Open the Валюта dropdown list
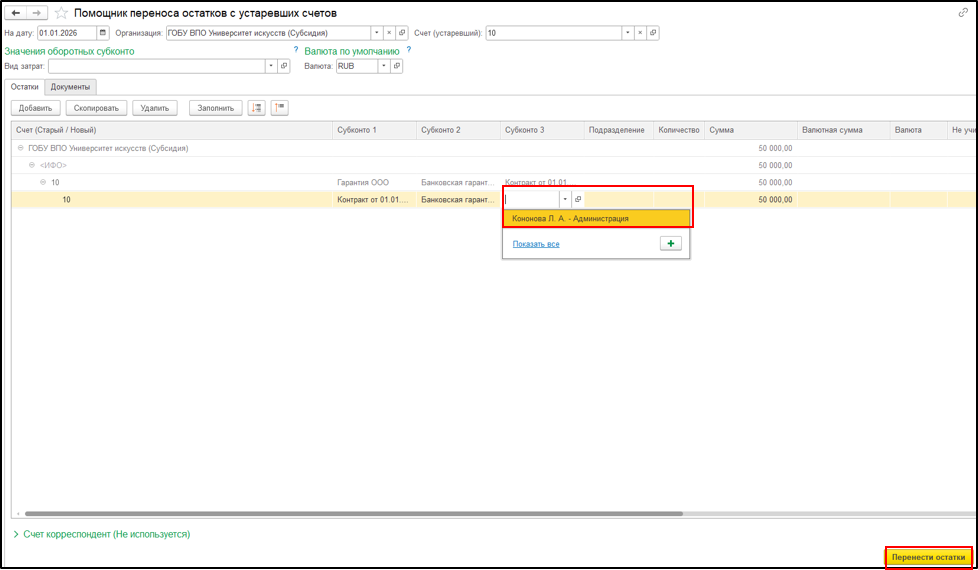This screenshot has width=978, height=570. 384,66
